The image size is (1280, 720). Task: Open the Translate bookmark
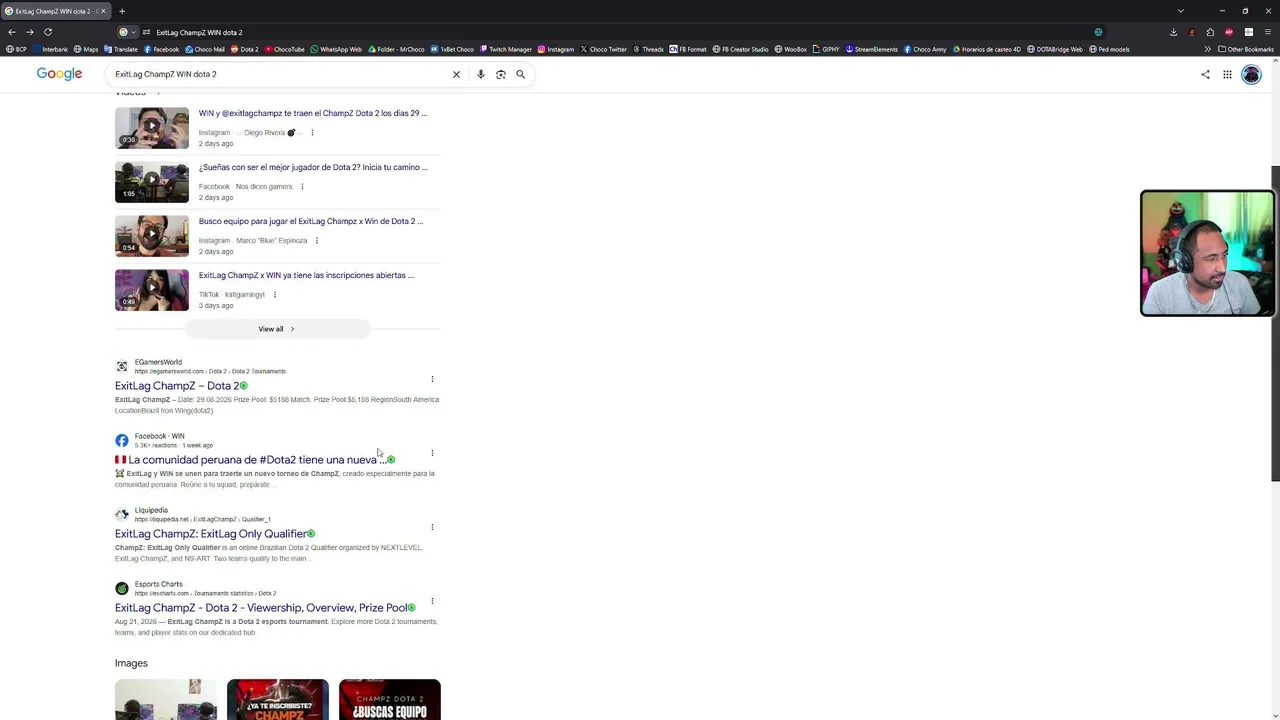(x=121, y=49)
